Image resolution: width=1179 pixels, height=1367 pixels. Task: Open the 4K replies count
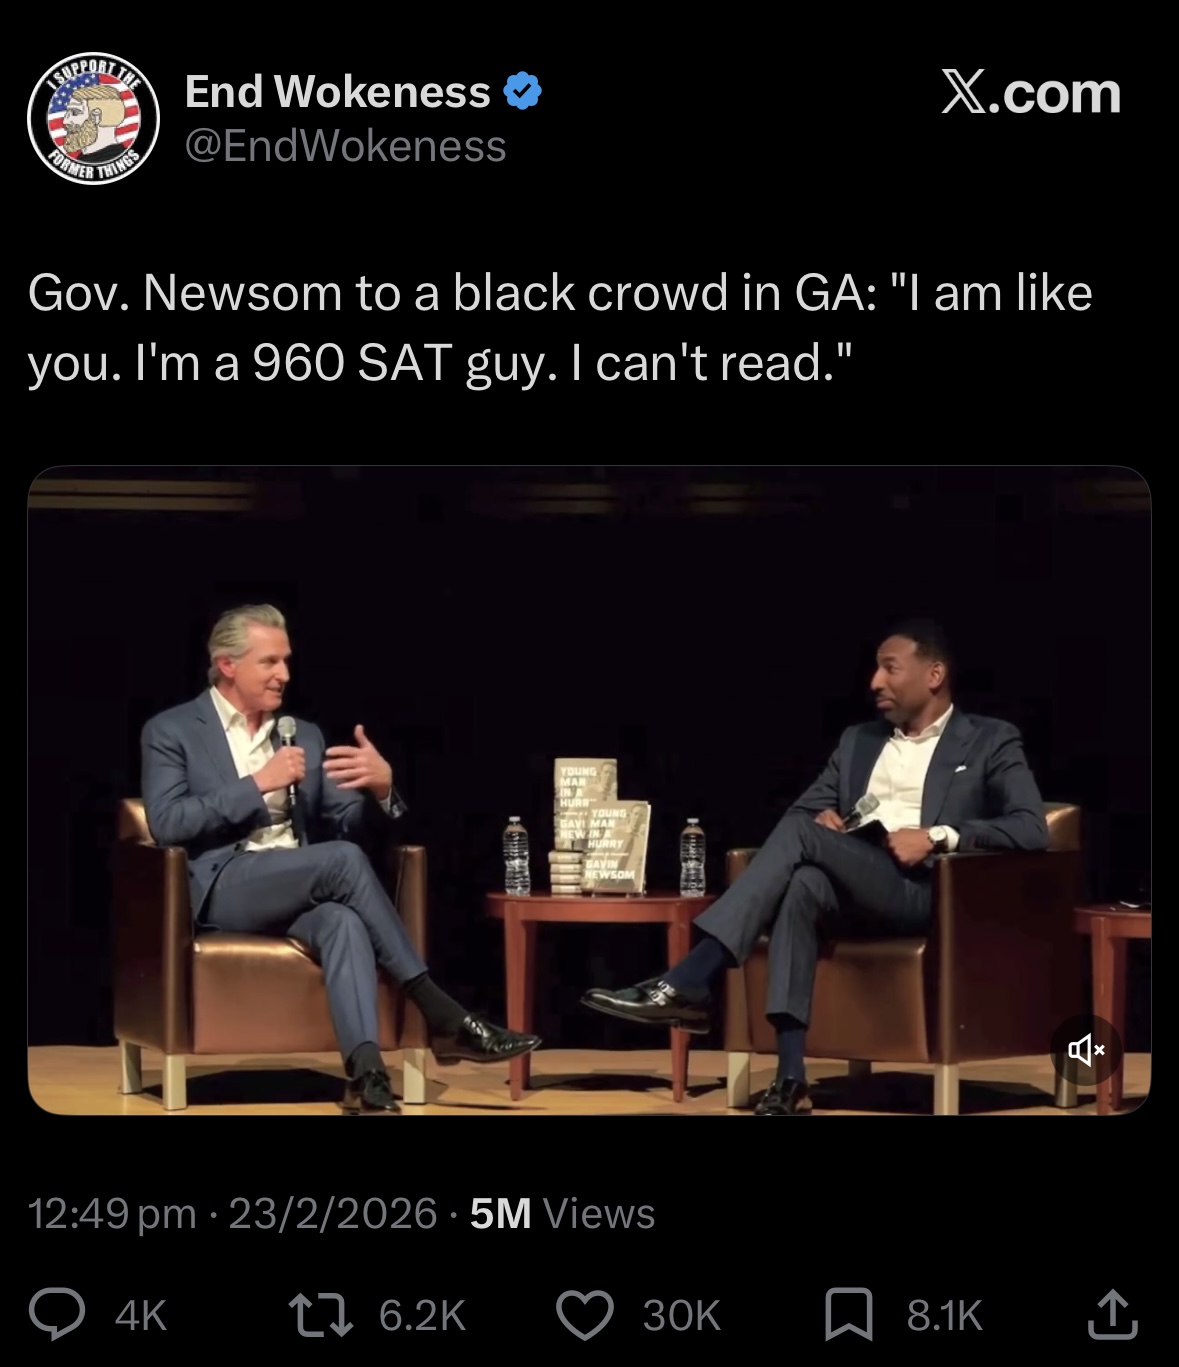pyautogui.click(x=141, y=1316)
